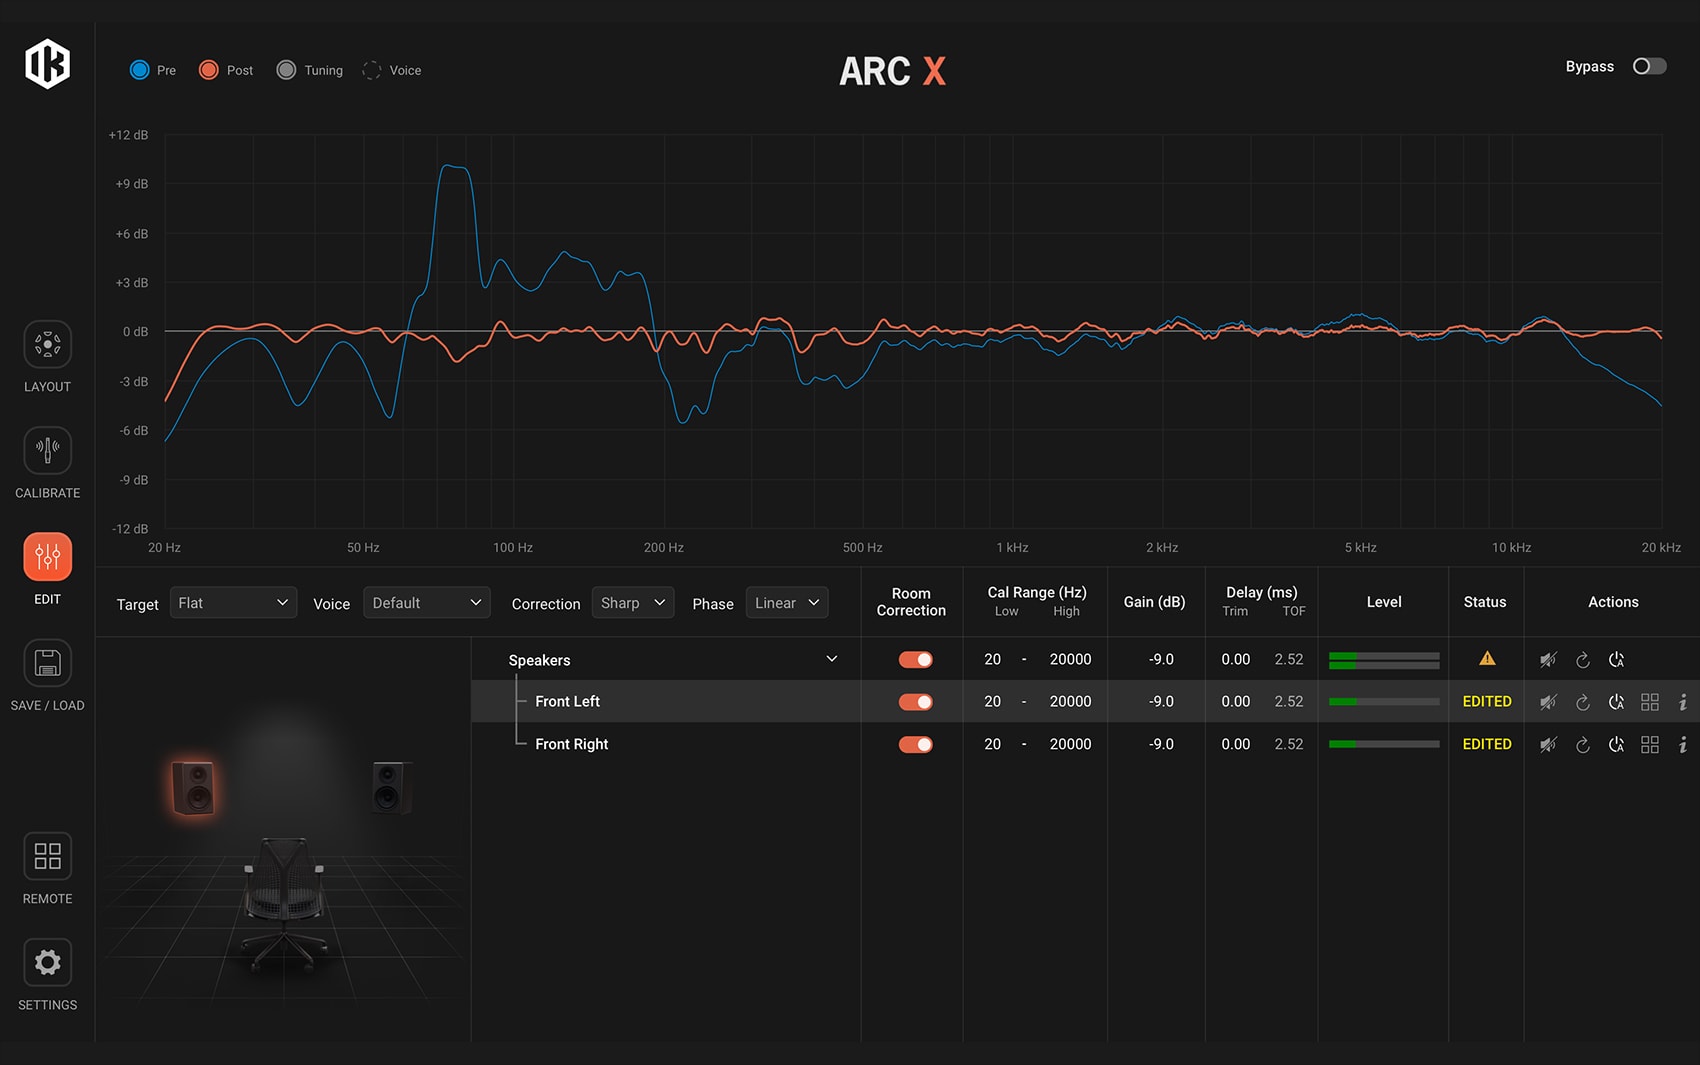
Task: Open the Target Flat dropdown
Action: coord(233,603)
